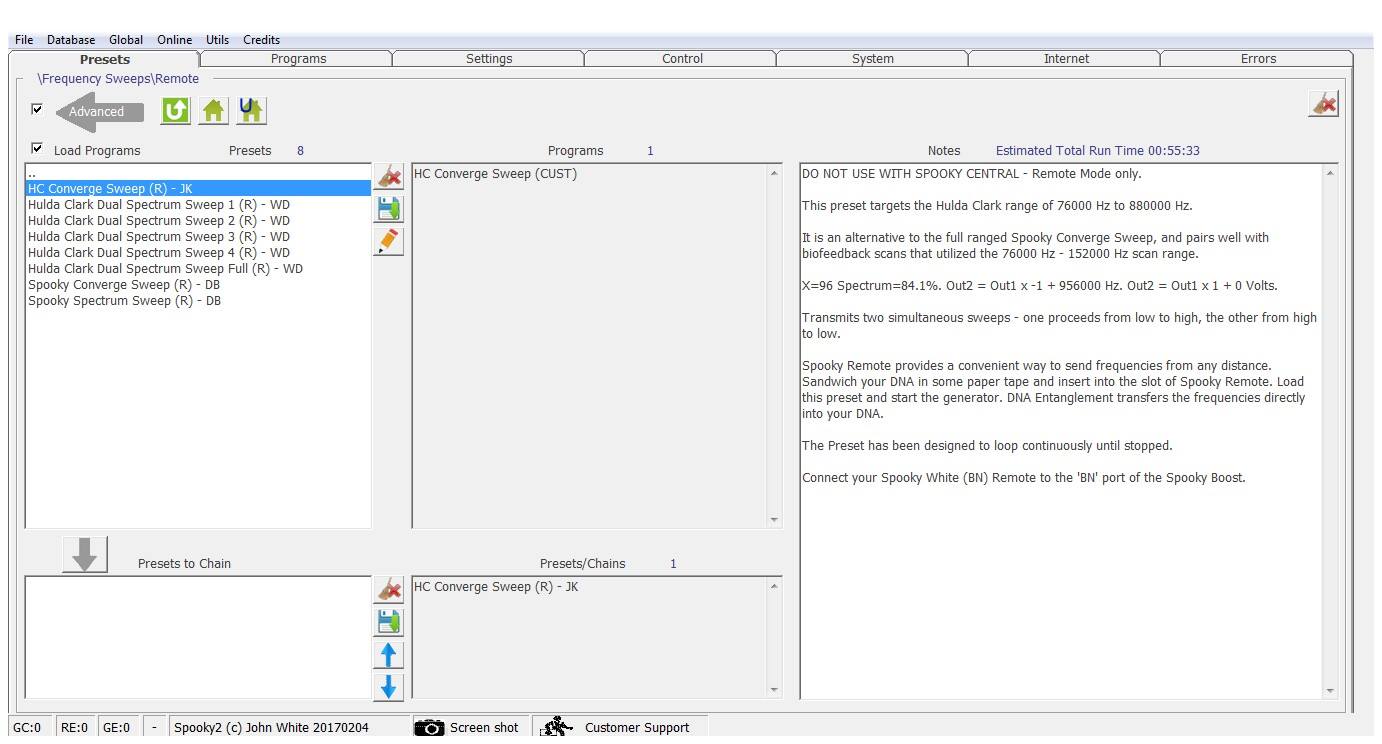The width and height of the screenshot is (1382, 744).
Task: Click the Presets/Chains list scroll down arrow
Action: coord(773,690)
